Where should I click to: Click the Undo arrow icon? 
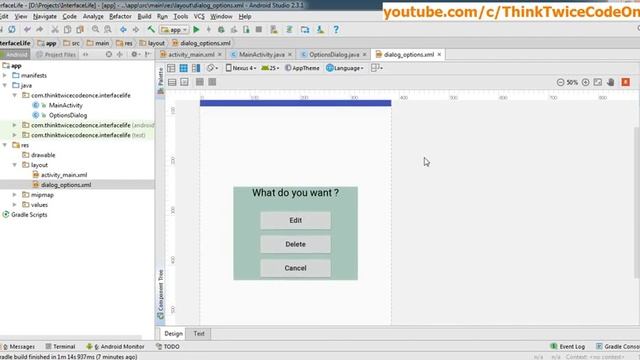[27, 29]
